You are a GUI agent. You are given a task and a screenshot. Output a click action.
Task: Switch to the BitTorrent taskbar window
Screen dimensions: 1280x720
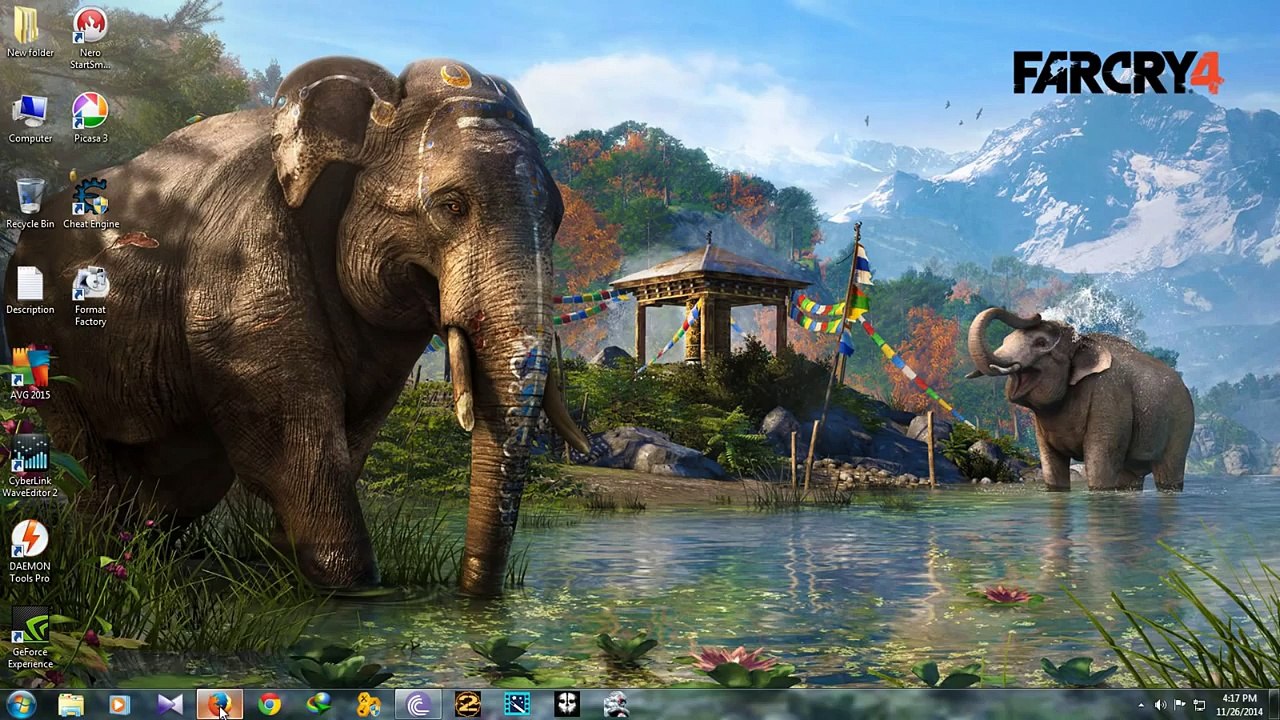tap(418, 705)
